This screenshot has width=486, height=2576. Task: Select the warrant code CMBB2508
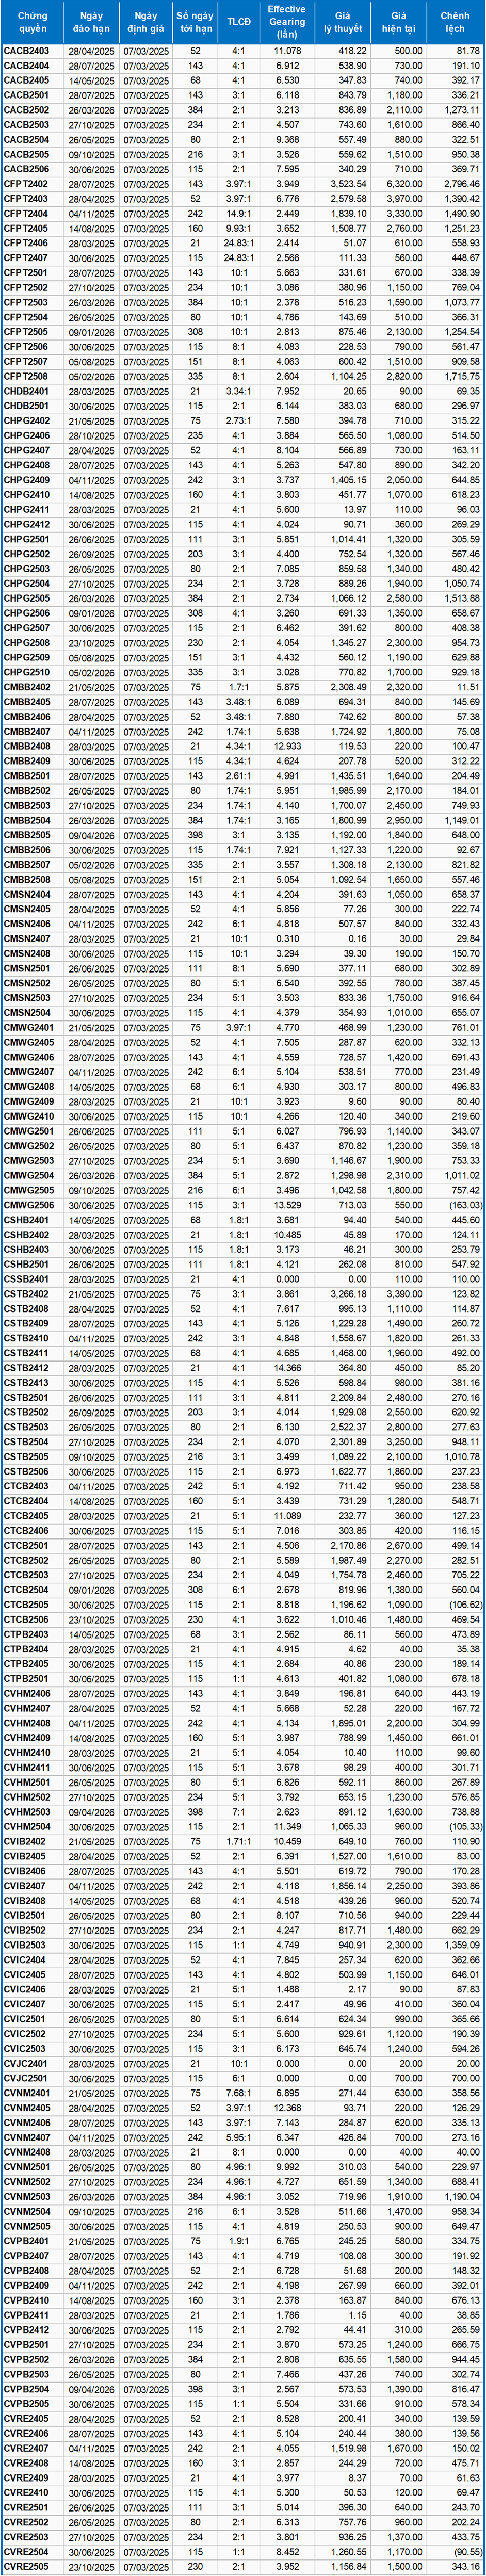pyautogui.click(x=27, y=879)
